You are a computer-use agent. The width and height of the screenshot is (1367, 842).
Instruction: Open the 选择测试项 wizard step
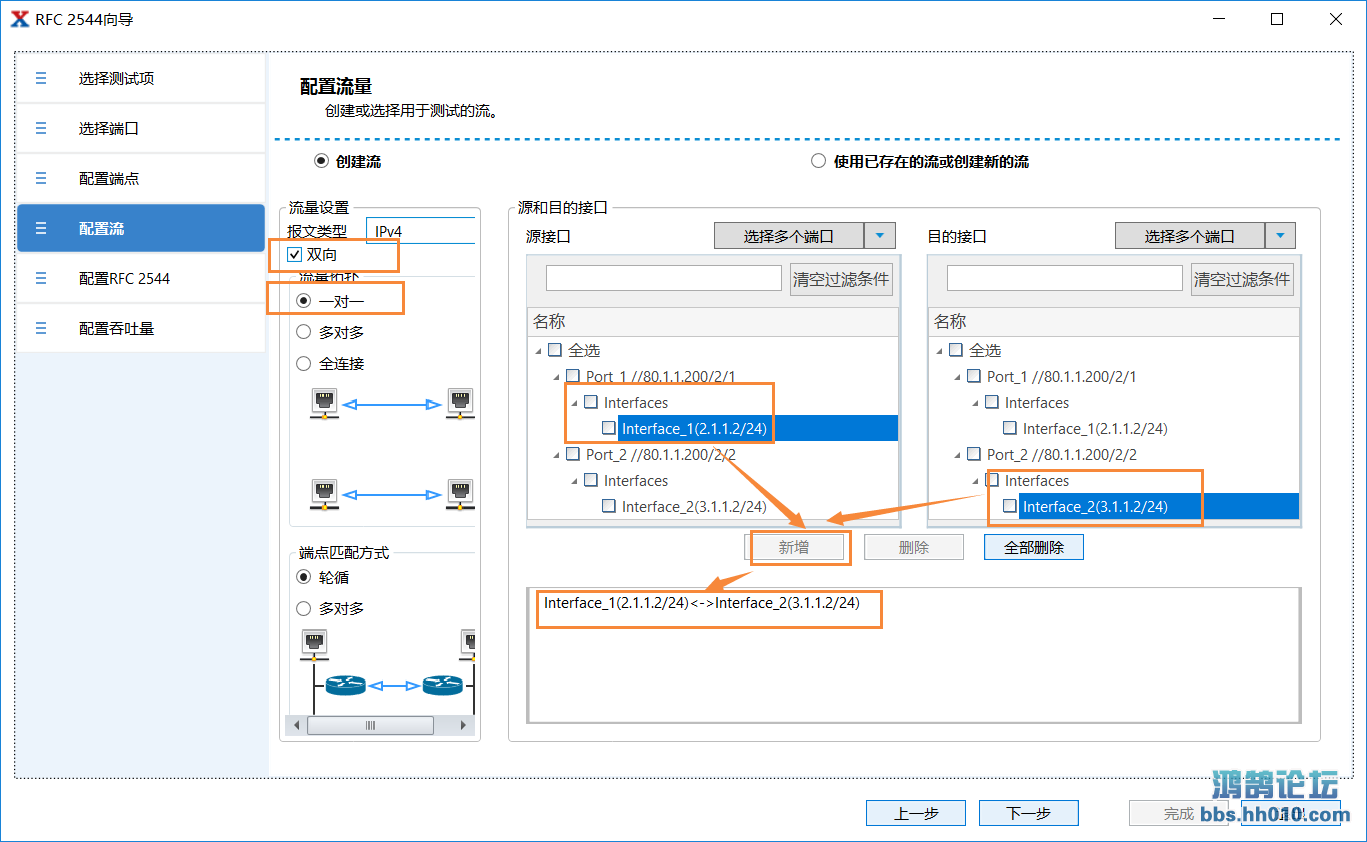pos(141,78)
